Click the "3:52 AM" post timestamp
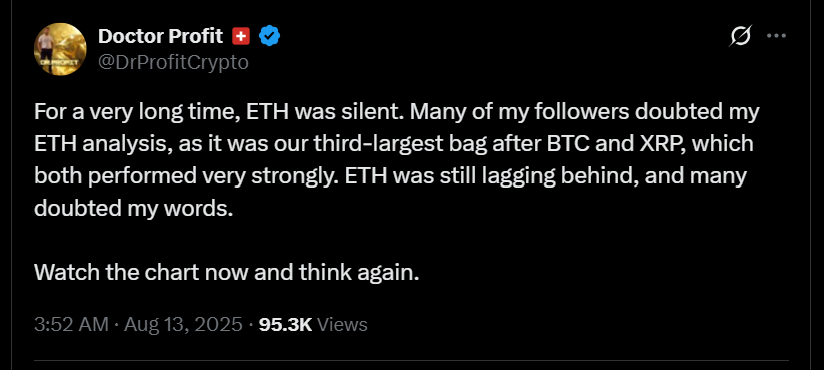The width and height of the screenshot is (824, 370). pos(71,324)
